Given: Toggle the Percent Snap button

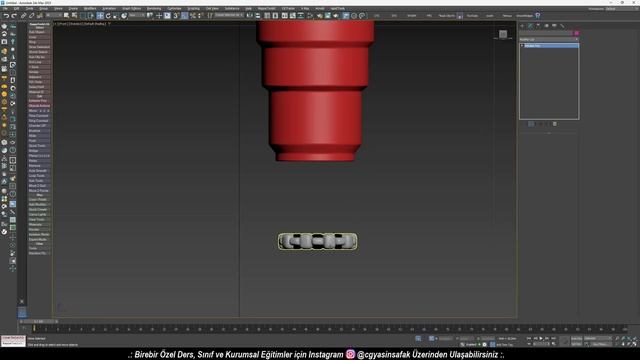Looking at the screenshot, I should click(193, 16).
